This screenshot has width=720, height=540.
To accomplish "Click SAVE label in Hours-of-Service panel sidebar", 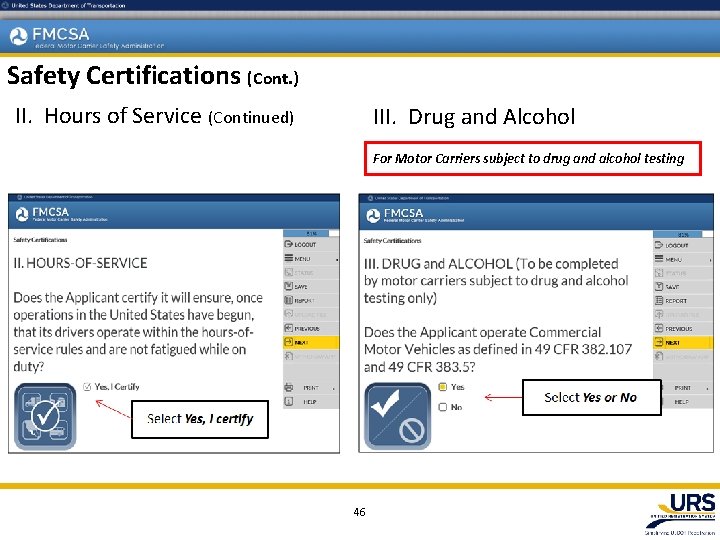I will (301, 287).
